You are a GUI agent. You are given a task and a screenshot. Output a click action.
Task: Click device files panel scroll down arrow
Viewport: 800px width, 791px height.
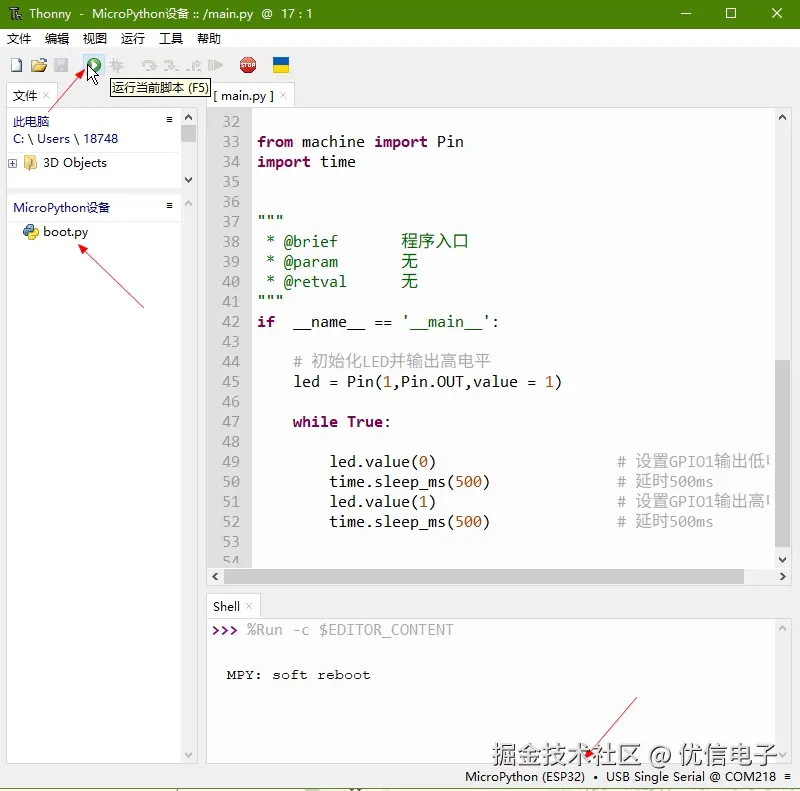click(188, 755)
